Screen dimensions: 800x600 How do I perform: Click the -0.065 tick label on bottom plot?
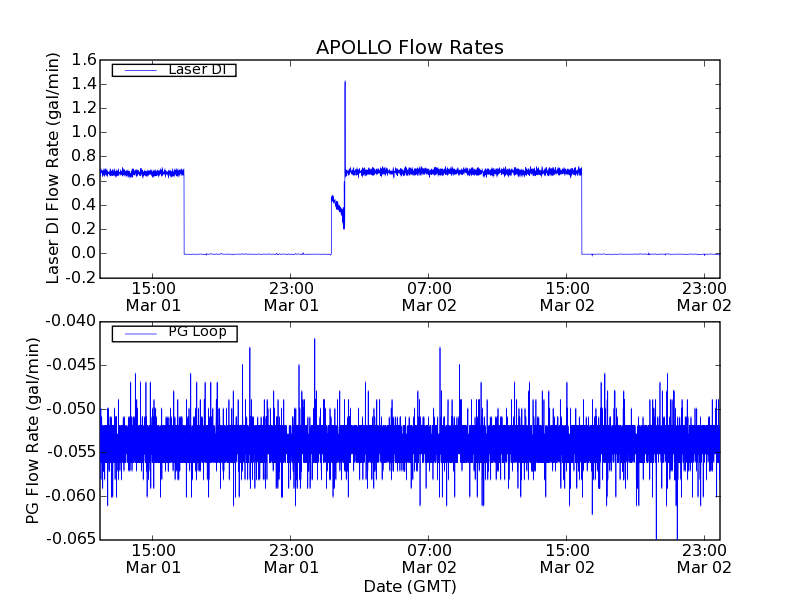(x=71, y=539)
